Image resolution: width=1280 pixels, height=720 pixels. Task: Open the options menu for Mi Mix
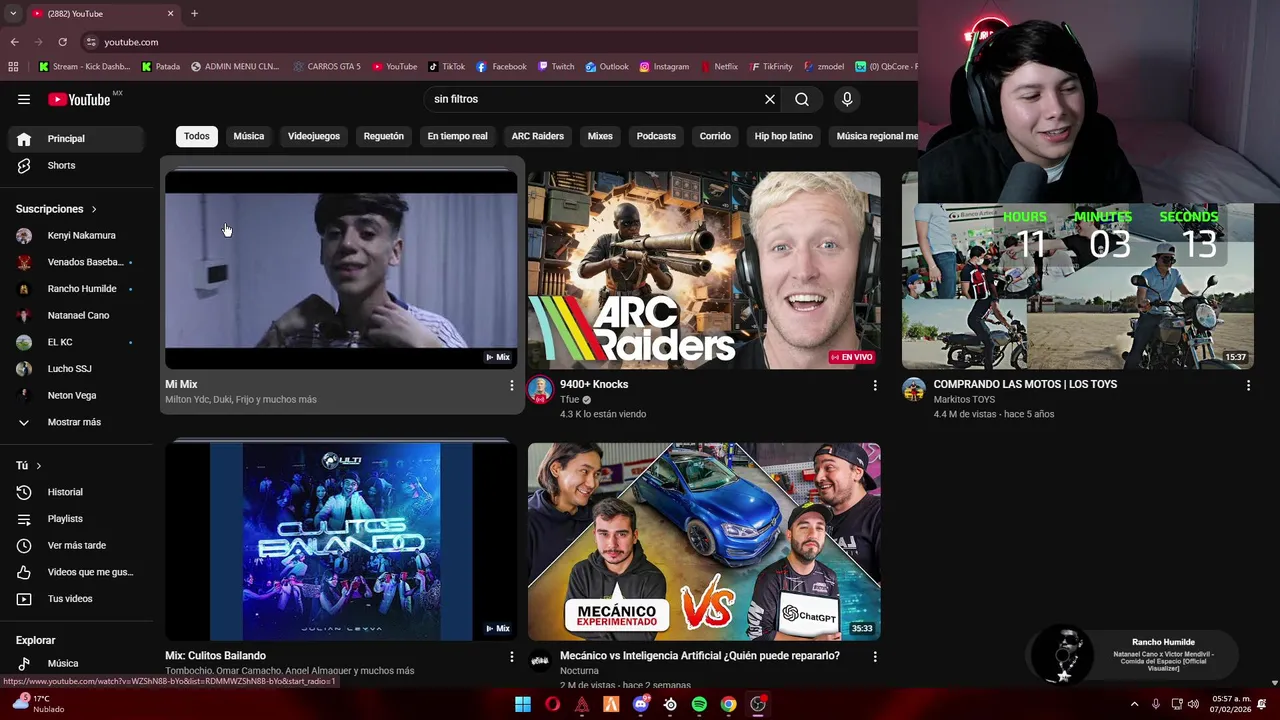pos(512,385)
